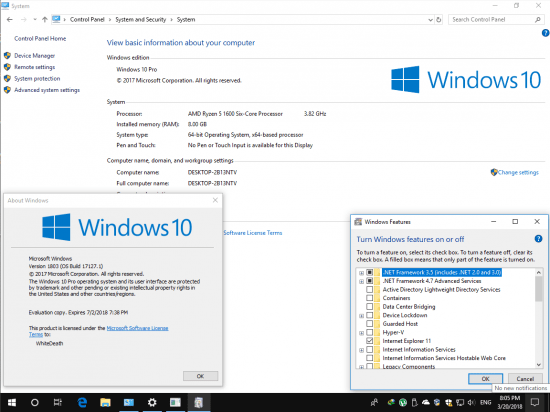Switch to Windows Features taskbar button
The height and width of the screenshot is (412, 550).
199,403
